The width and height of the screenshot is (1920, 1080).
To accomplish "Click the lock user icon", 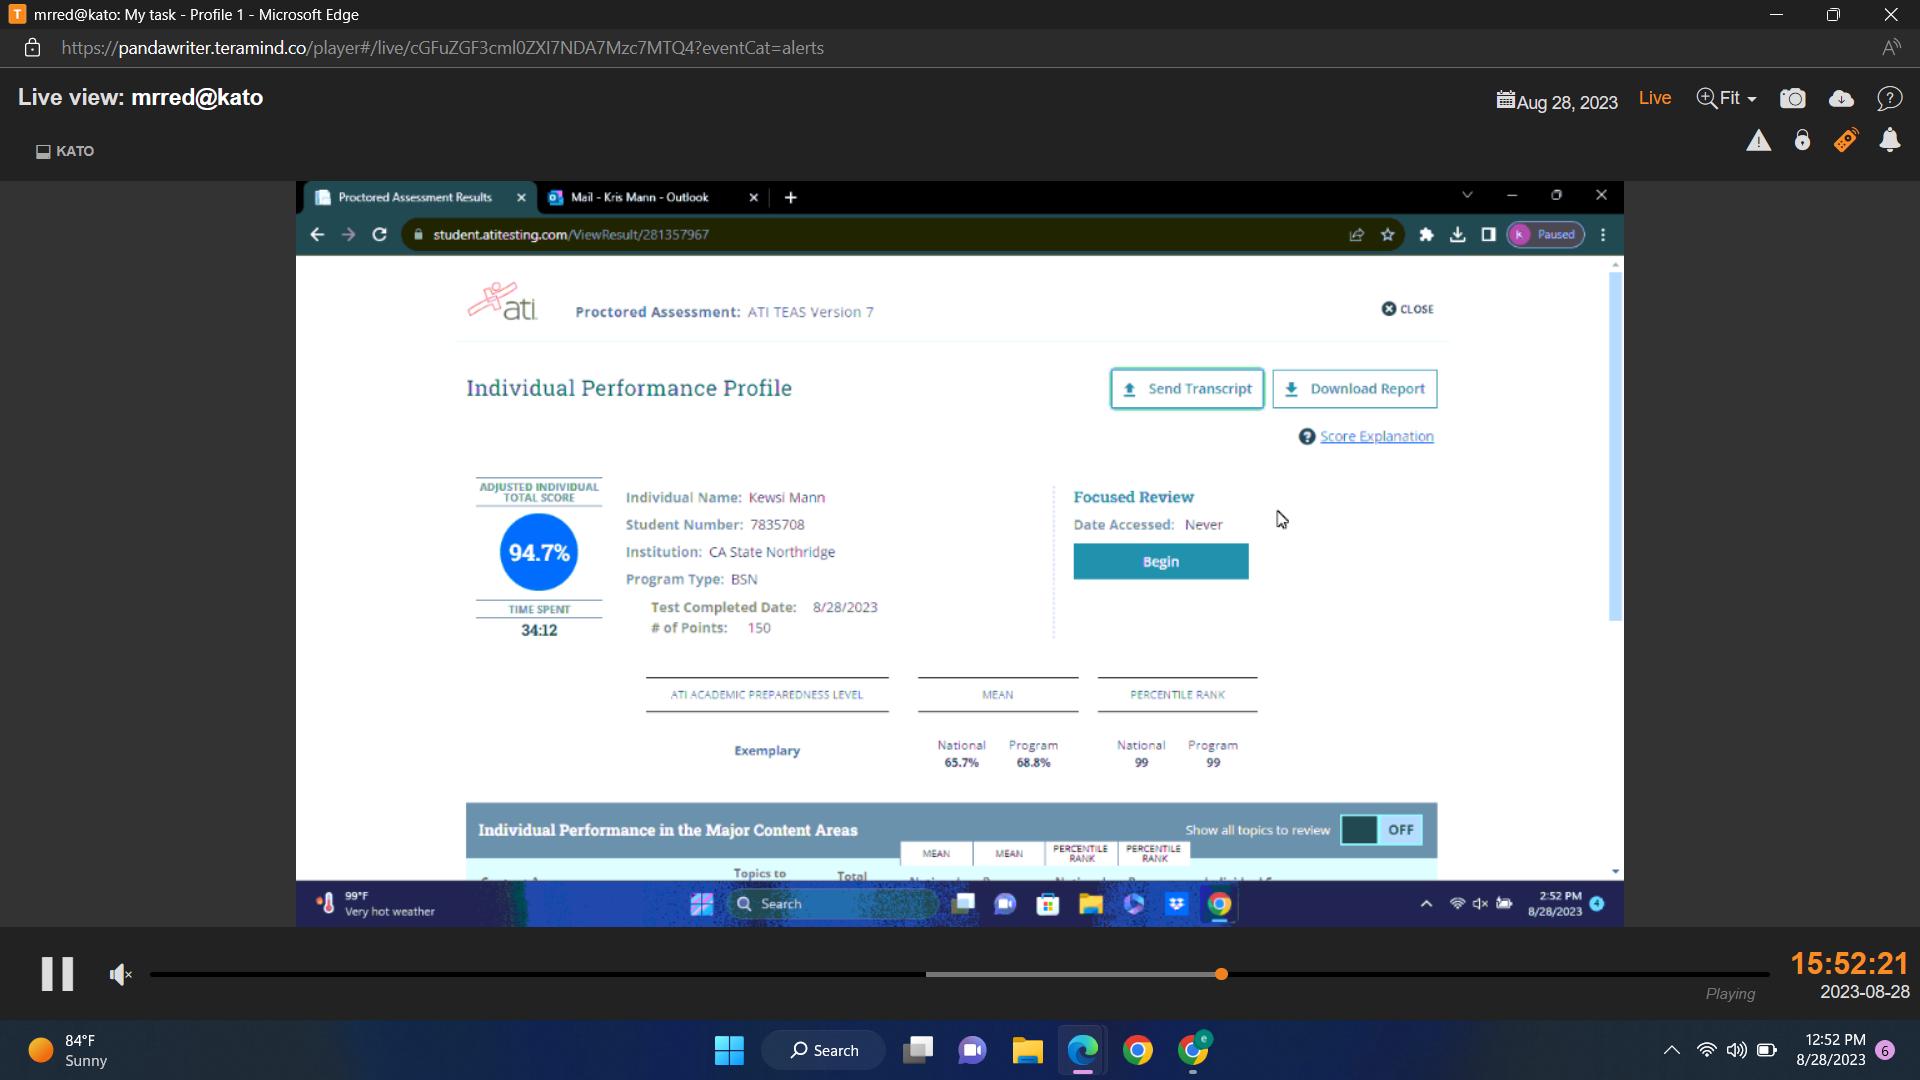I will pos(1802,141).
